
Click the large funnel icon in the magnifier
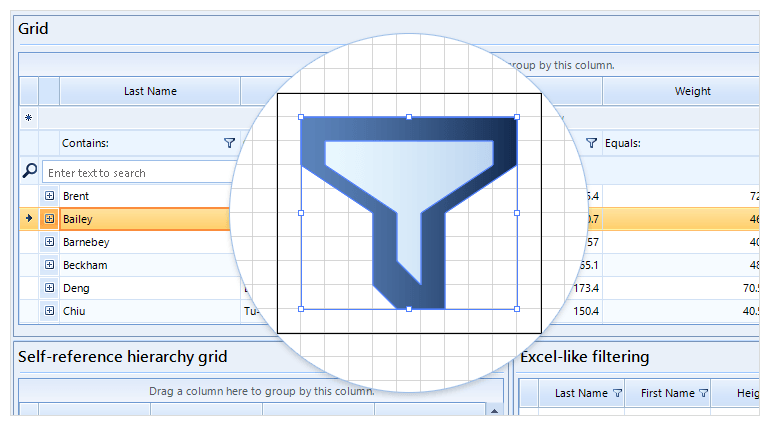pyautogui.click(x=409, y=213)
